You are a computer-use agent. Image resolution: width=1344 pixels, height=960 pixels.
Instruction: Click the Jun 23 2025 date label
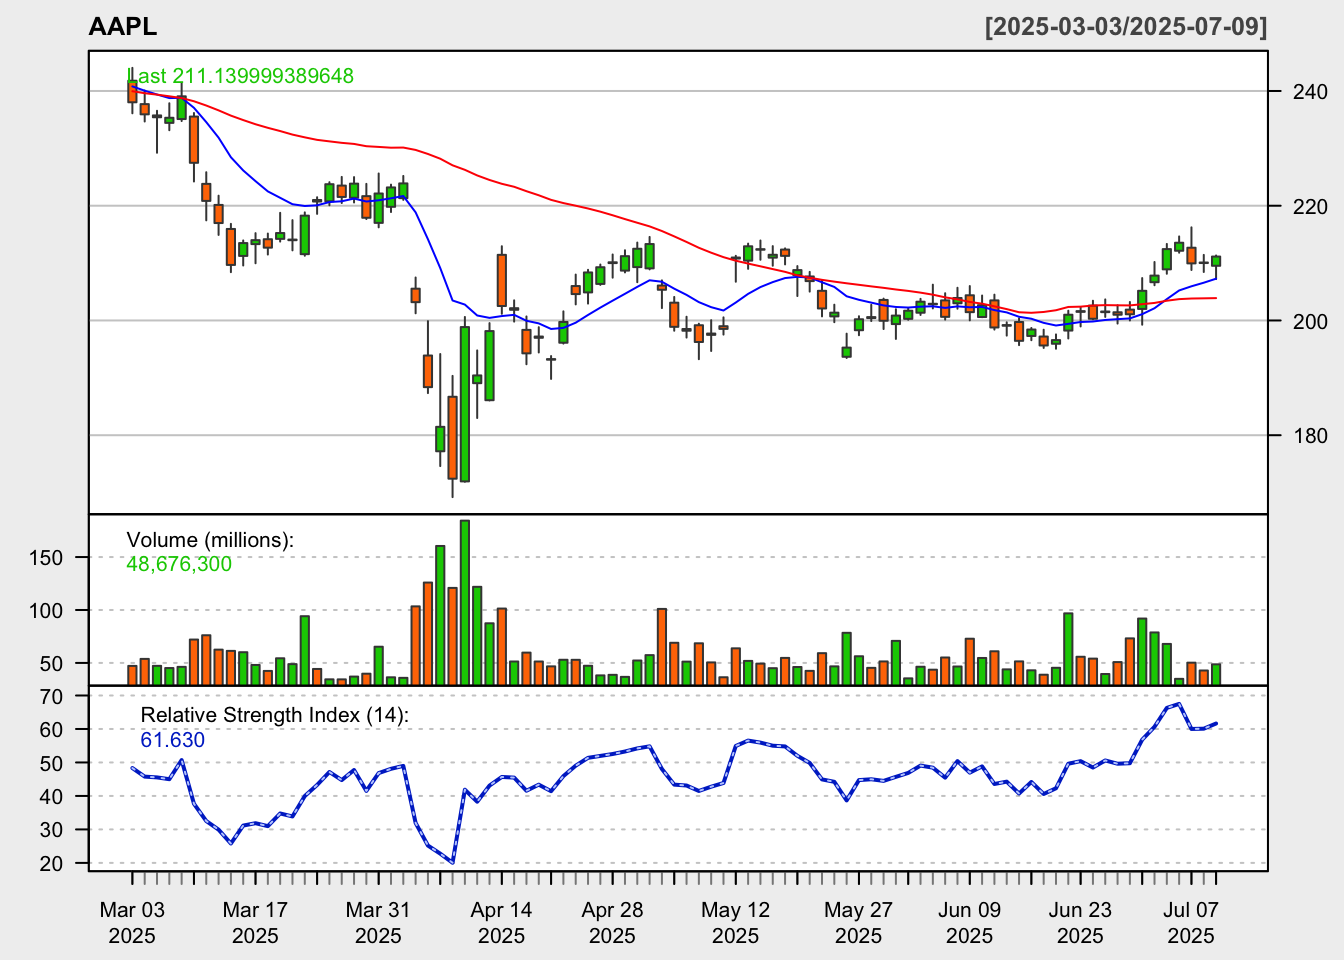click(x=1080, y=923)
